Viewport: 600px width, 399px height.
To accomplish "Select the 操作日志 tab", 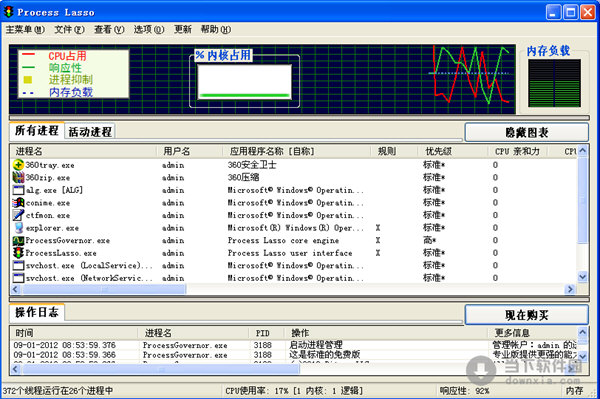I will 37,312.
